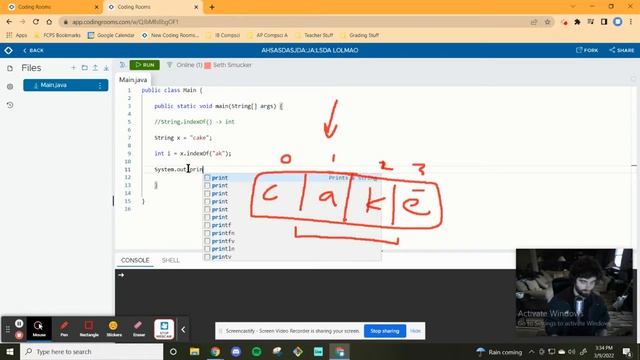Click the Screencastify toolbar grip handle

(8, 329)
